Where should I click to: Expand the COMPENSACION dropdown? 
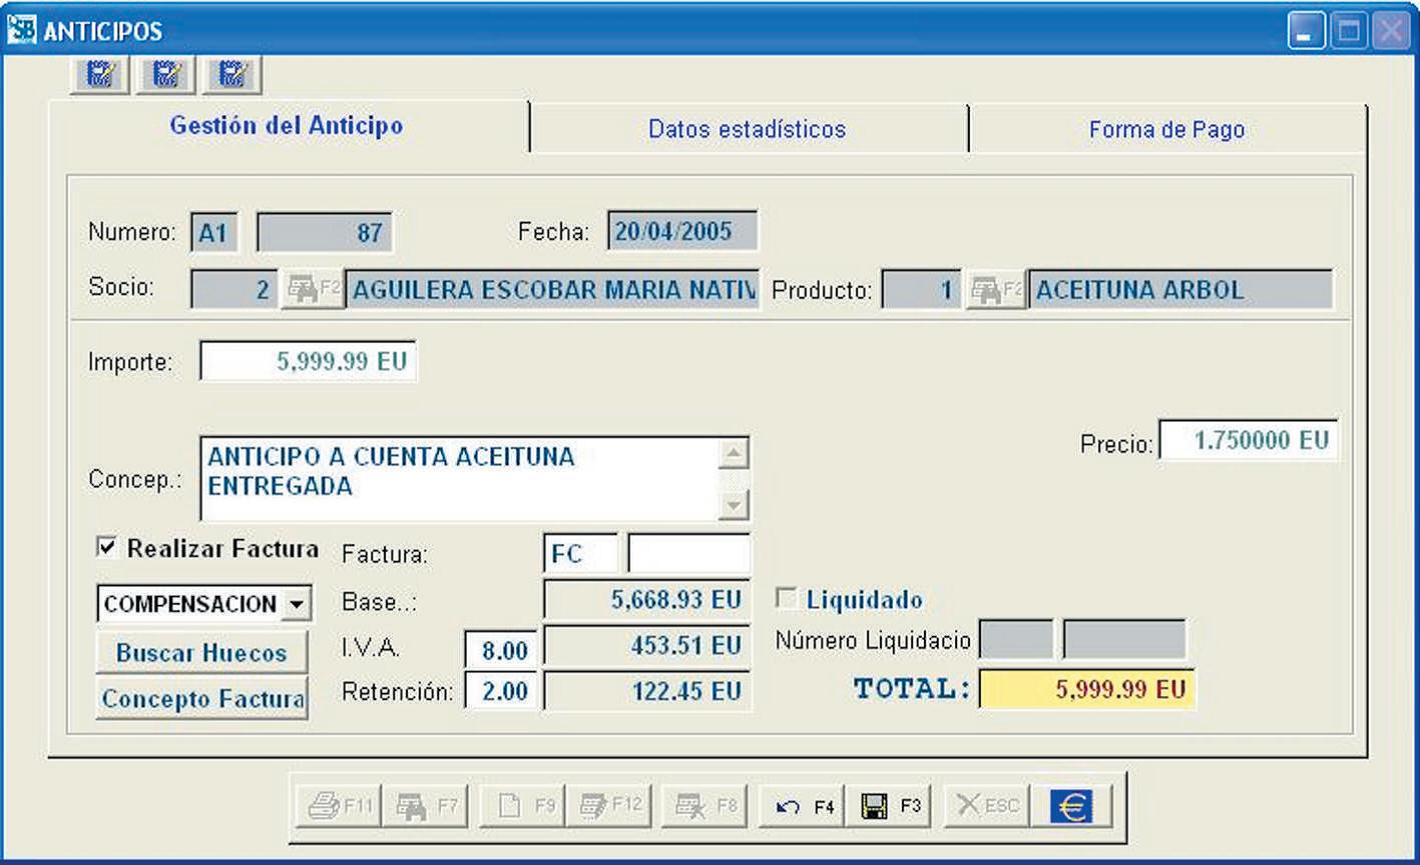(x=296, y=604)
